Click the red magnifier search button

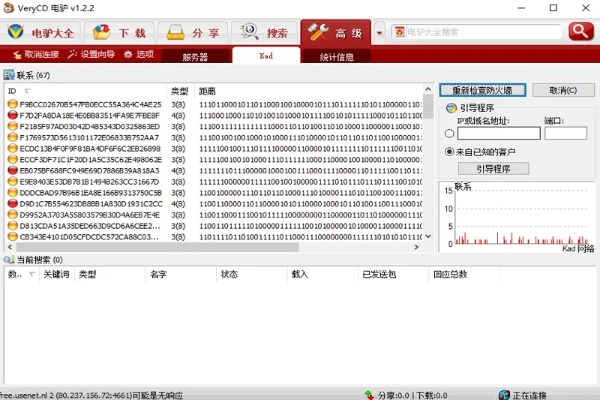pyautogui.click(x=580, y=31)
